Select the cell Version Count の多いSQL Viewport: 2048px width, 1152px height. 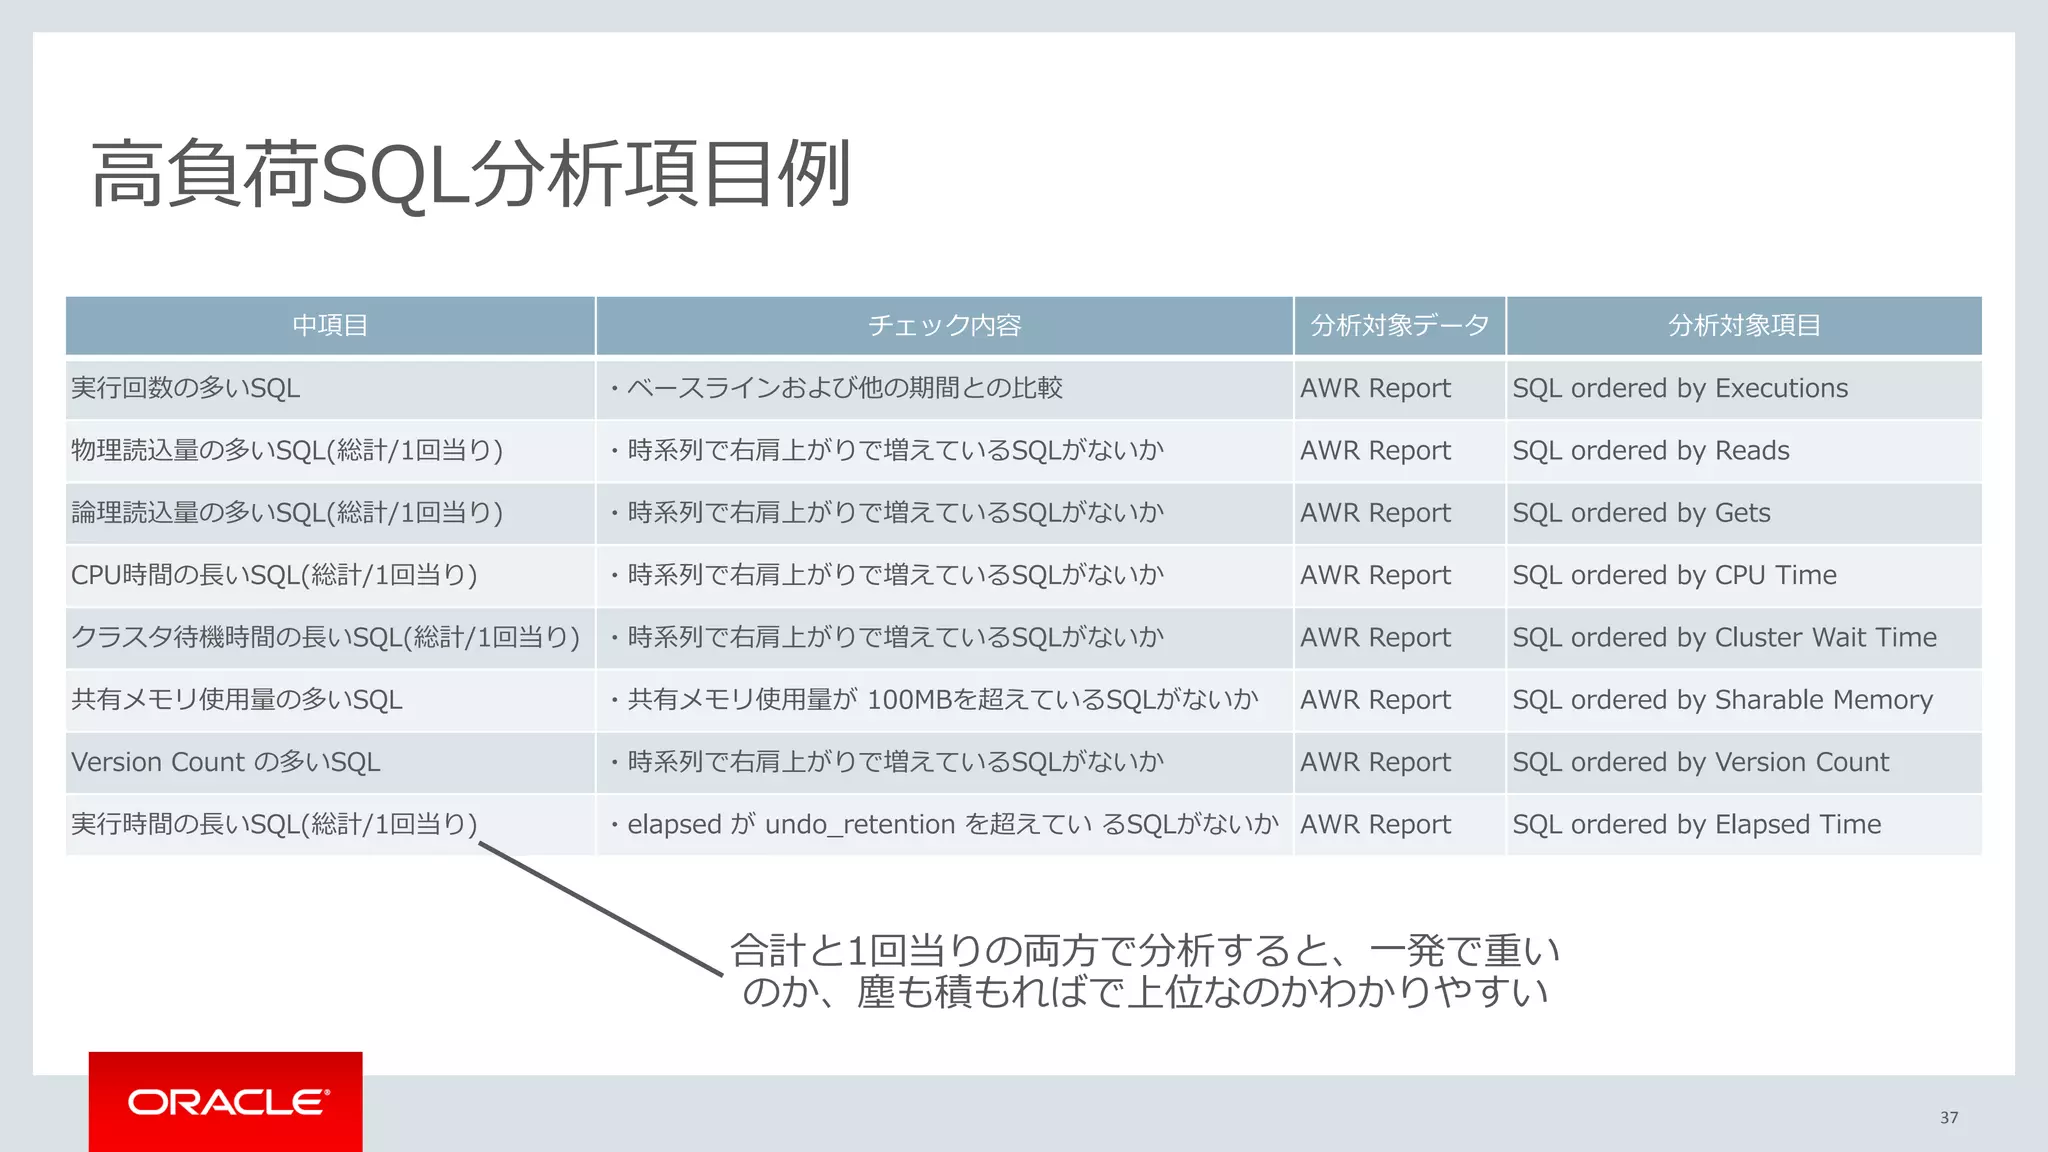pos(330,762)
